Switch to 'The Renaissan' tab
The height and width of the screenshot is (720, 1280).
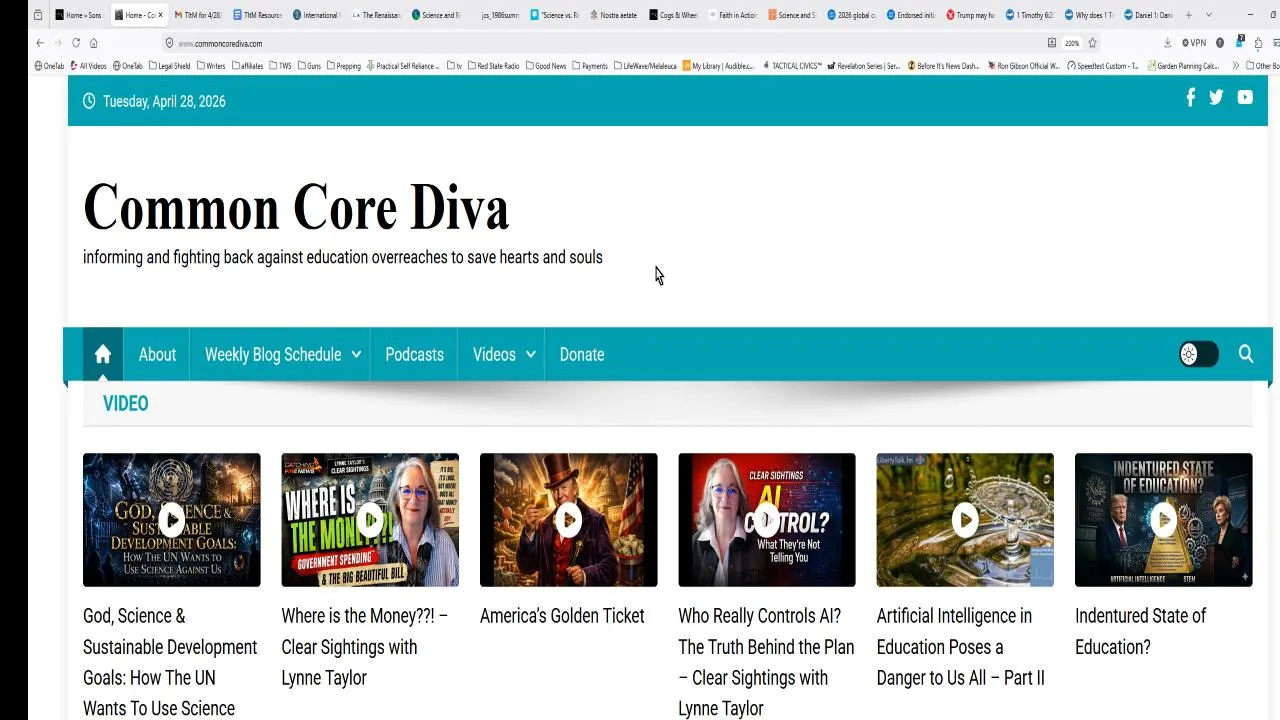pyautogui.click(x=376, y=15)
